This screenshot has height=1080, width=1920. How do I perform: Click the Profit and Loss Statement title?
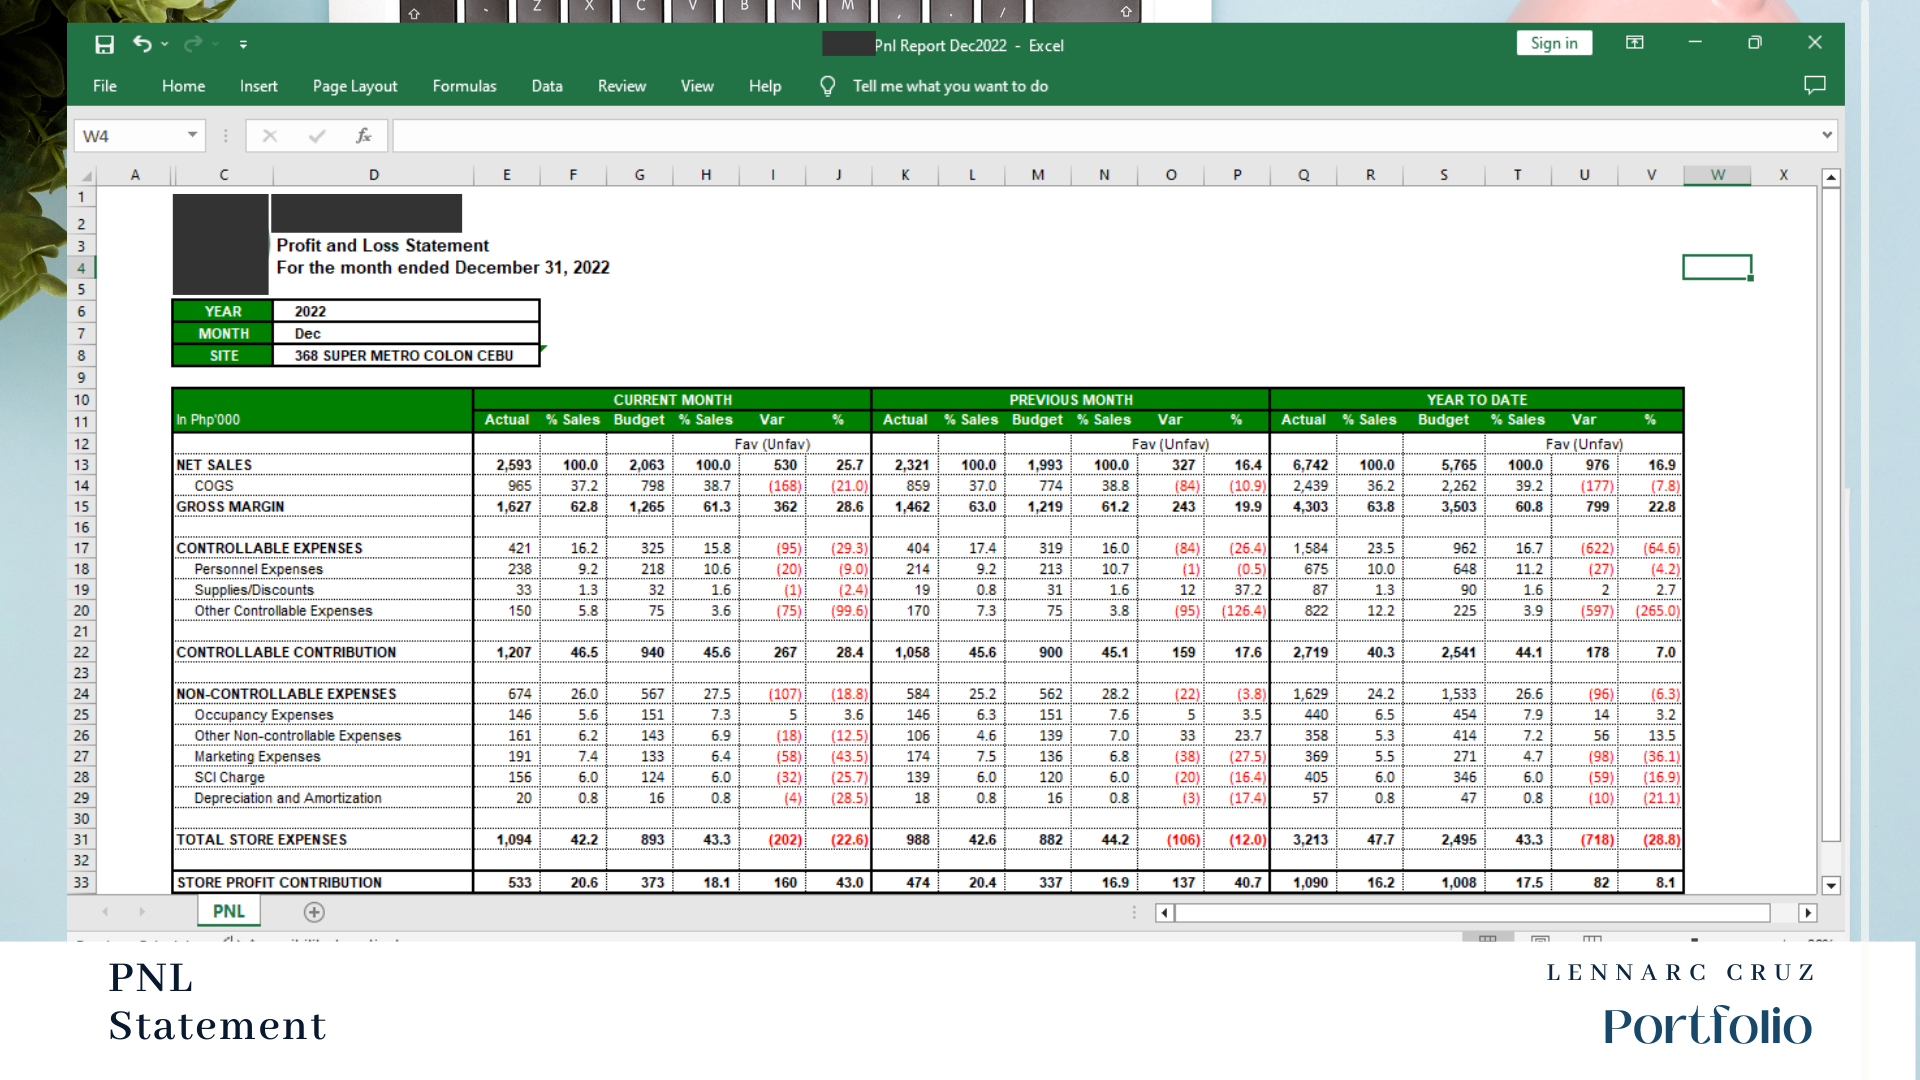click(382, 245)
